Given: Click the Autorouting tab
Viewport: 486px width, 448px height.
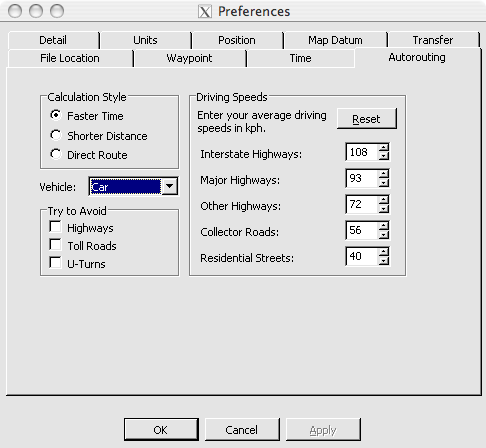Looking at the screenshot, I should [417, 57].
